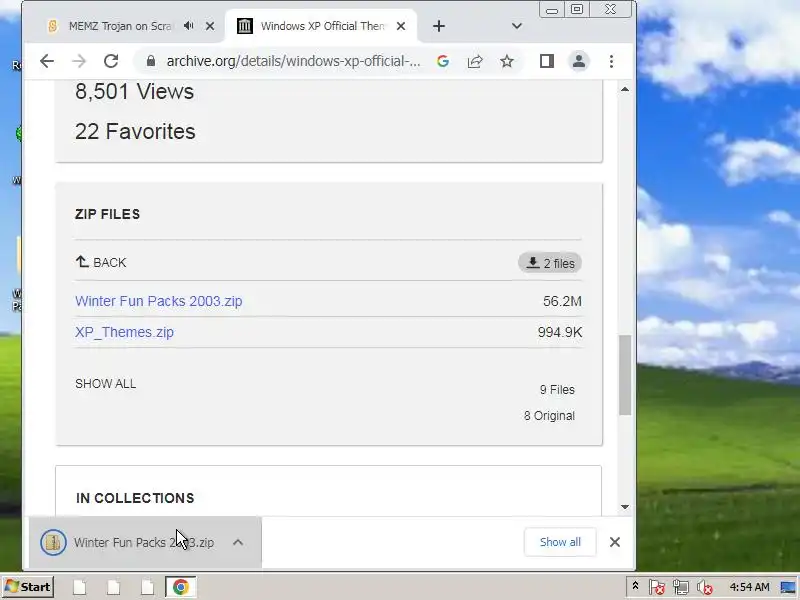
Task: Click third quick launch taskbar icon
Action: click(x=147, y=587)
